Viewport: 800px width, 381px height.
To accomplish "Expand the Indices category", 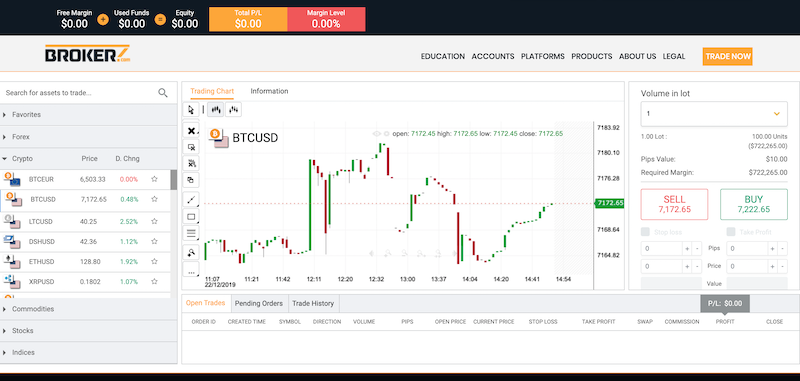I will coord(89,352).
